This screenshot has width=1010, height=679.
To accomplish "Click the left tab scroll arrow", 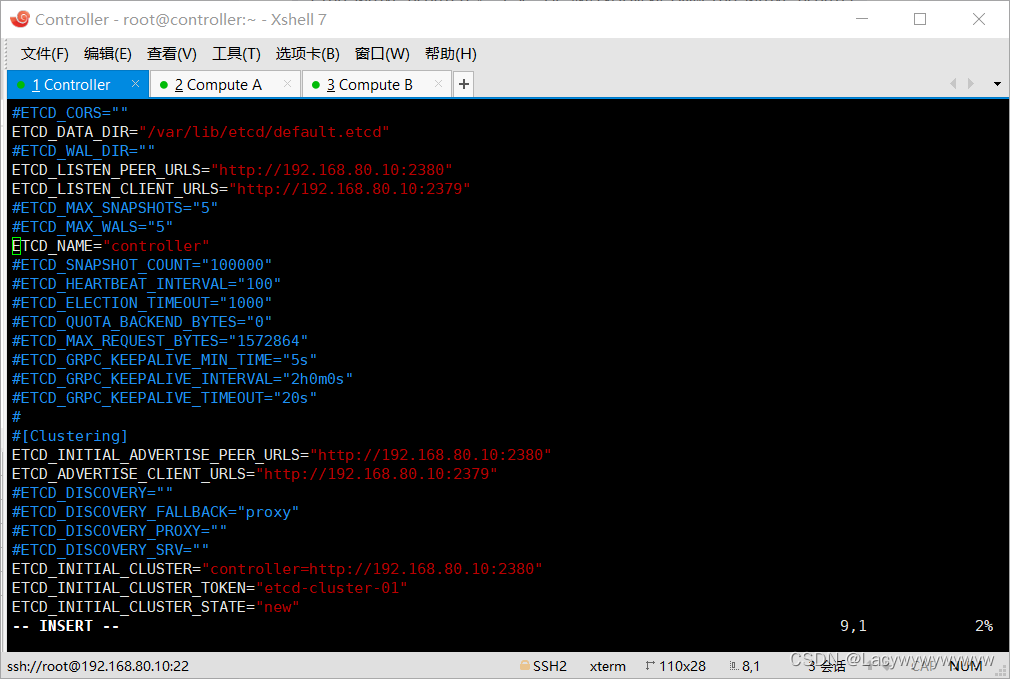I will pos(952,84).
